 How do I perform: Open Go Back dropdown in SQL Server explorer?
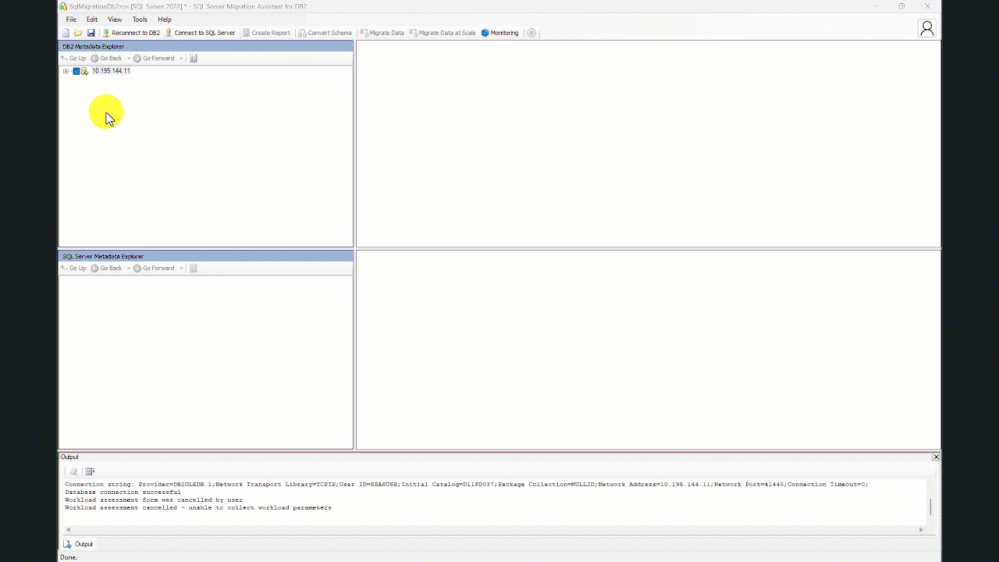click(x=129, y=268)
